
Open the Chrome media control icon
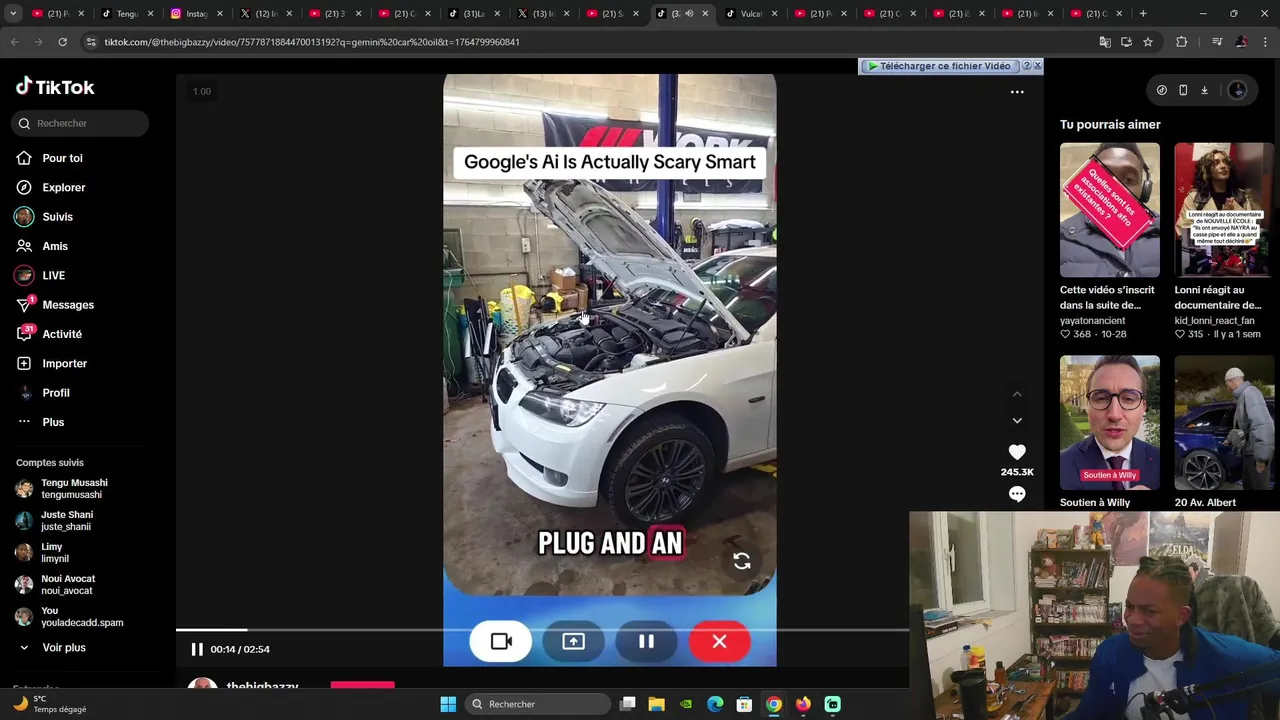[x=1216, y=42]
